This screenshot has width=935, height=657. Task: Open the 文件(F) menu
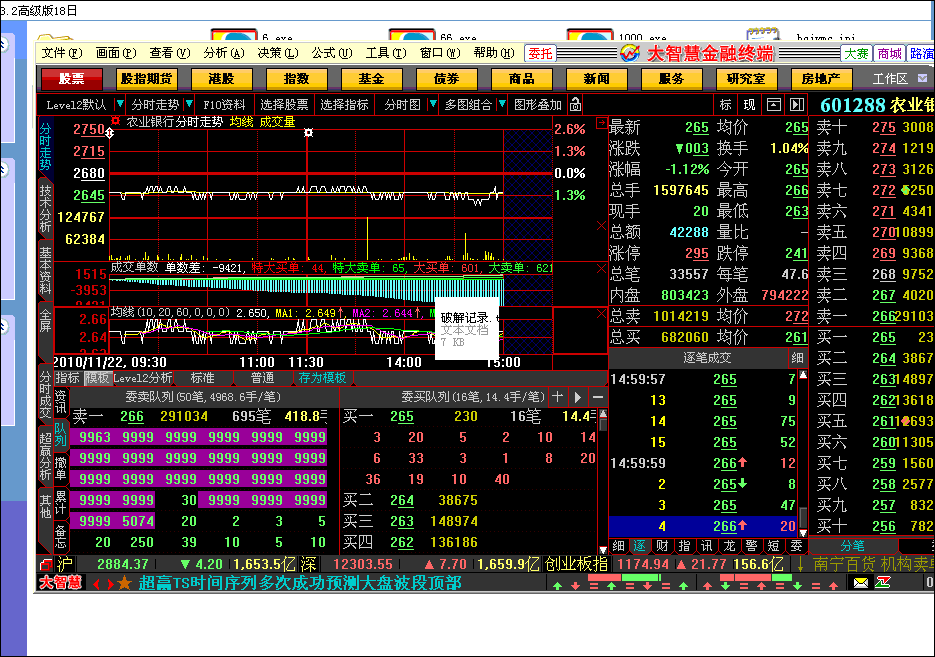click(61, 53)
